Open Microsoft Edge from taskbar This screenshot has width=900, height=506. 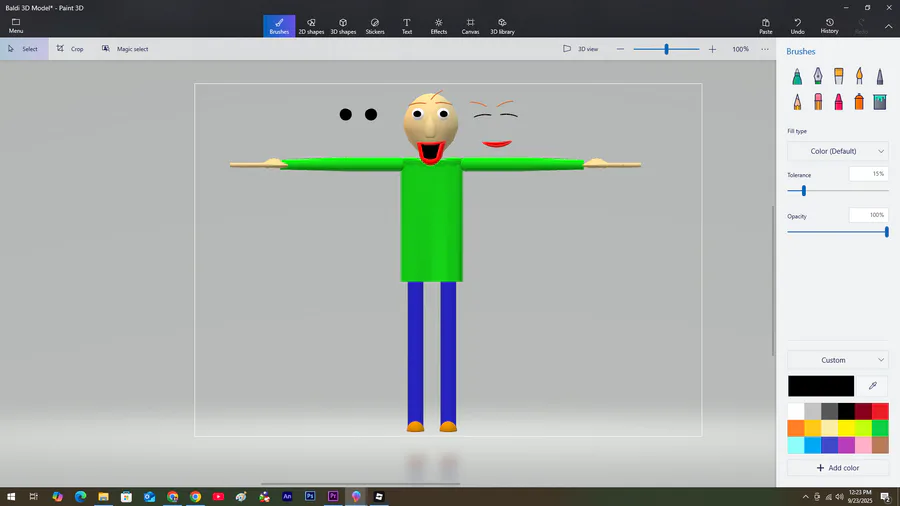80,496
